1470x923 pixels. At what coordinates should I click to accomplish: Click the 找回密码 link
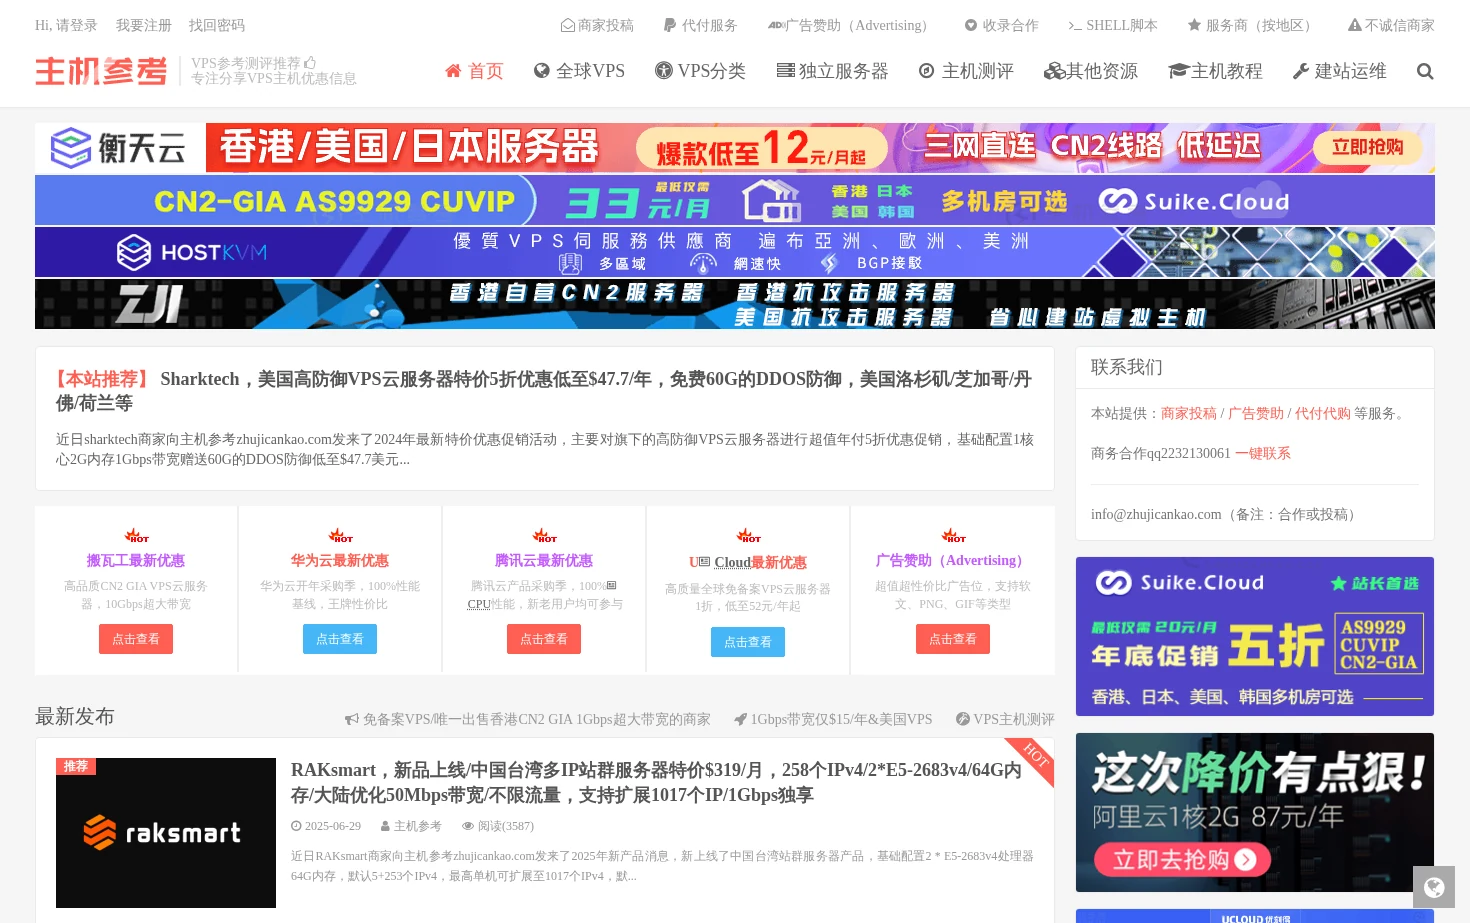pos(217,25)
